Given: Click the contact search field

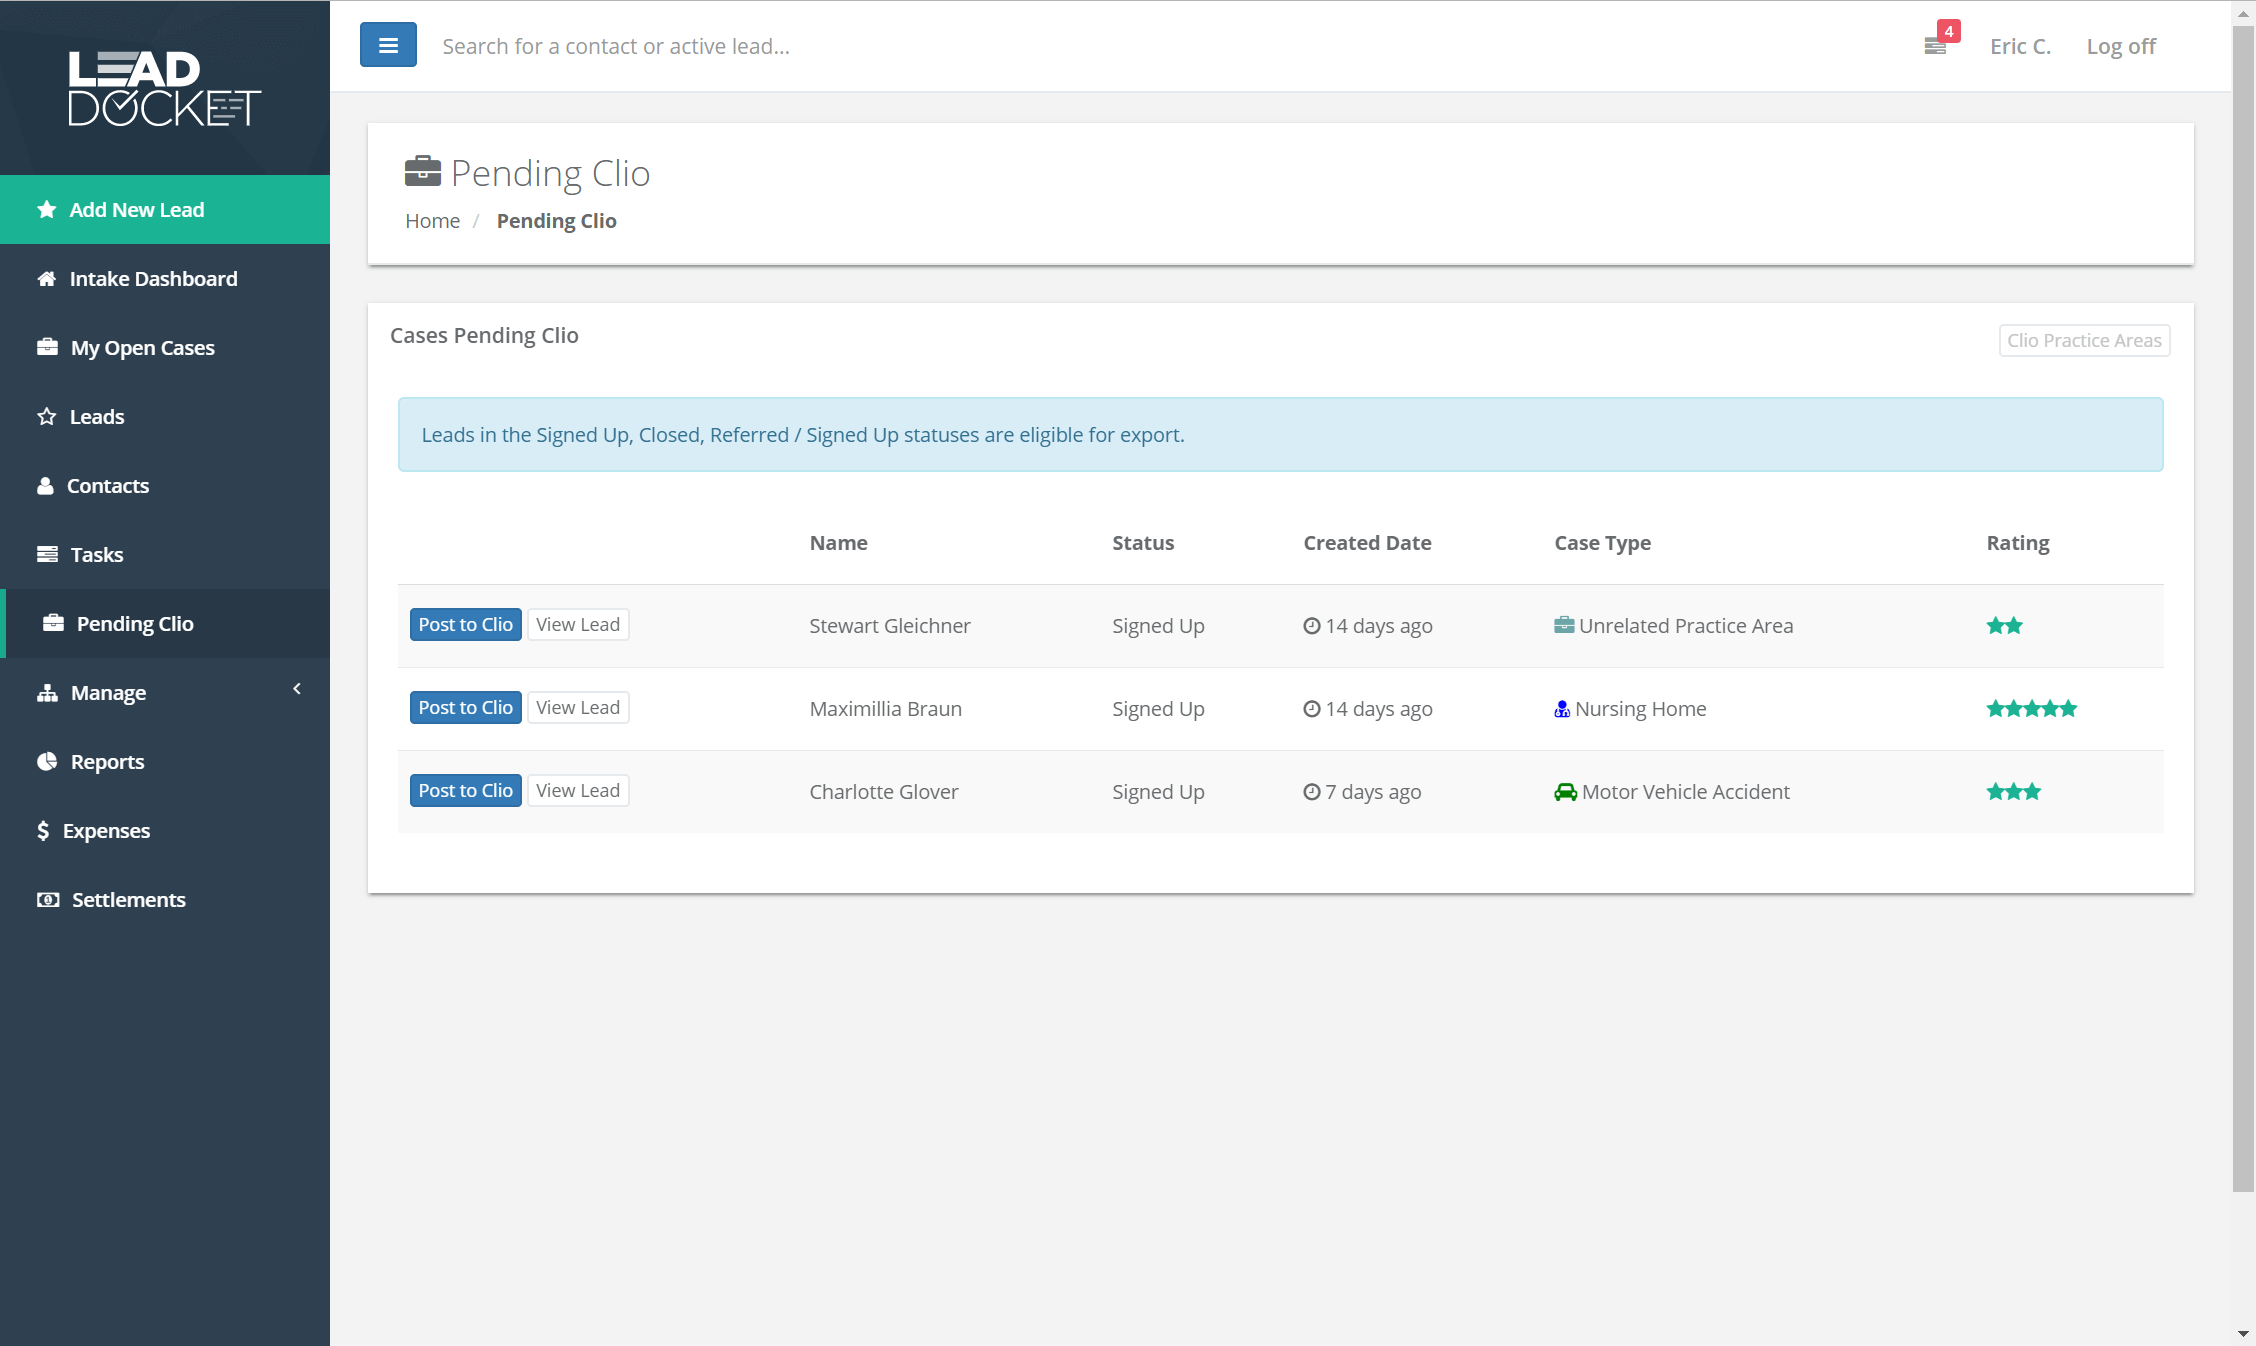Looking at the screenshot, I should pos(616,46).
